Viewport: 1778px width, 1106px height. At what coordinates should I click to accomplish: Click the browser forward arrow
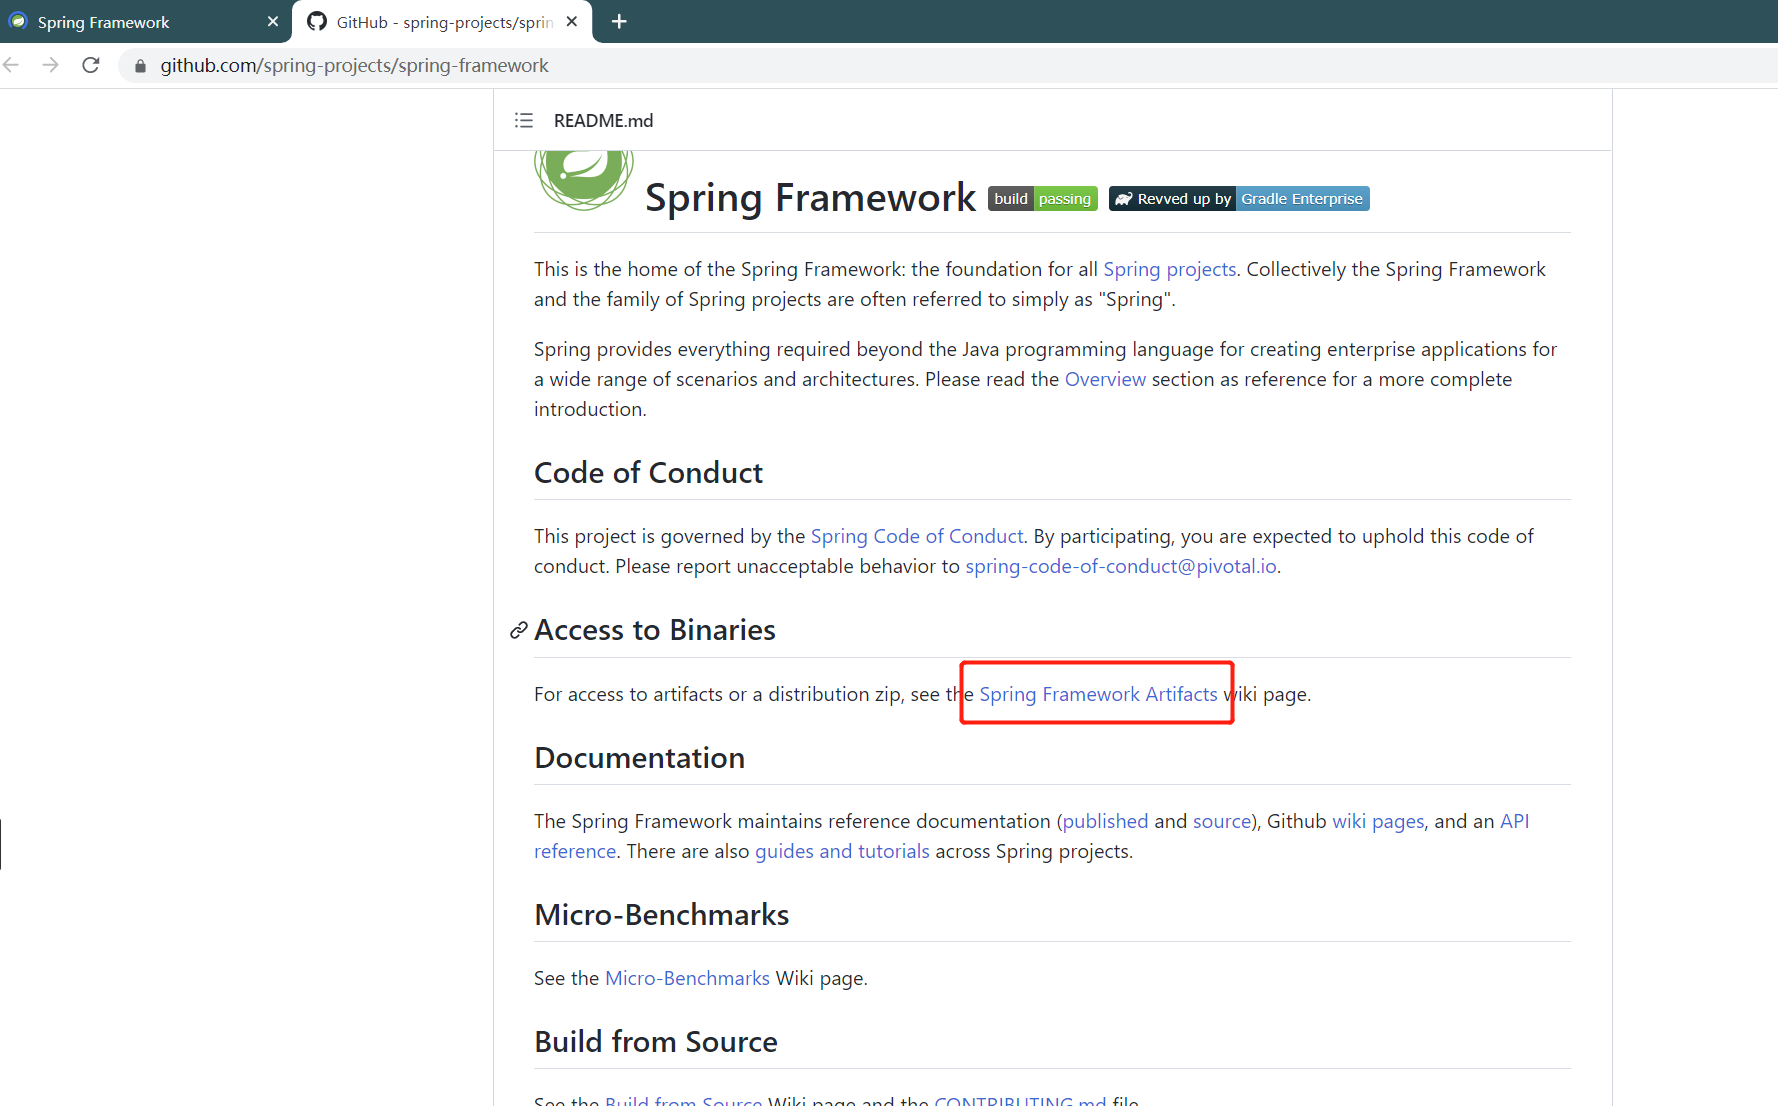51,65
